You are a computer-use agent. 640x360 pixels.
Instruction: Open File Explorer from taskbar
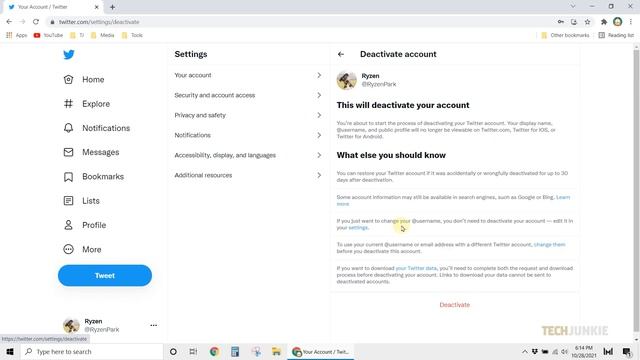[276, 351]
